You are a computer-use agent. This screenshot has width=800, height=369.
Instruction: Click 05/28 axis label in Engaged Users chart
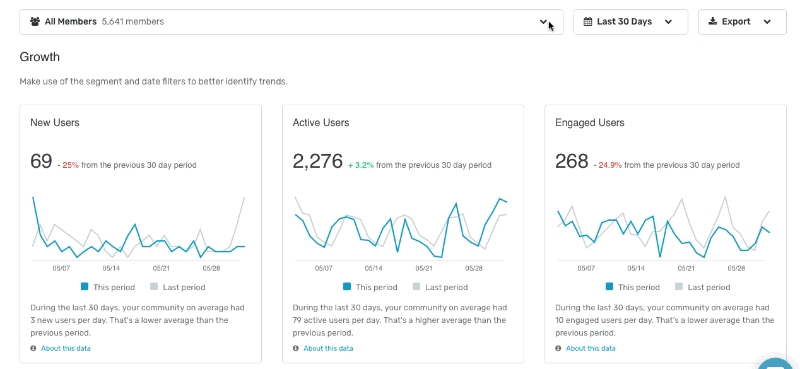pos(736,268)
